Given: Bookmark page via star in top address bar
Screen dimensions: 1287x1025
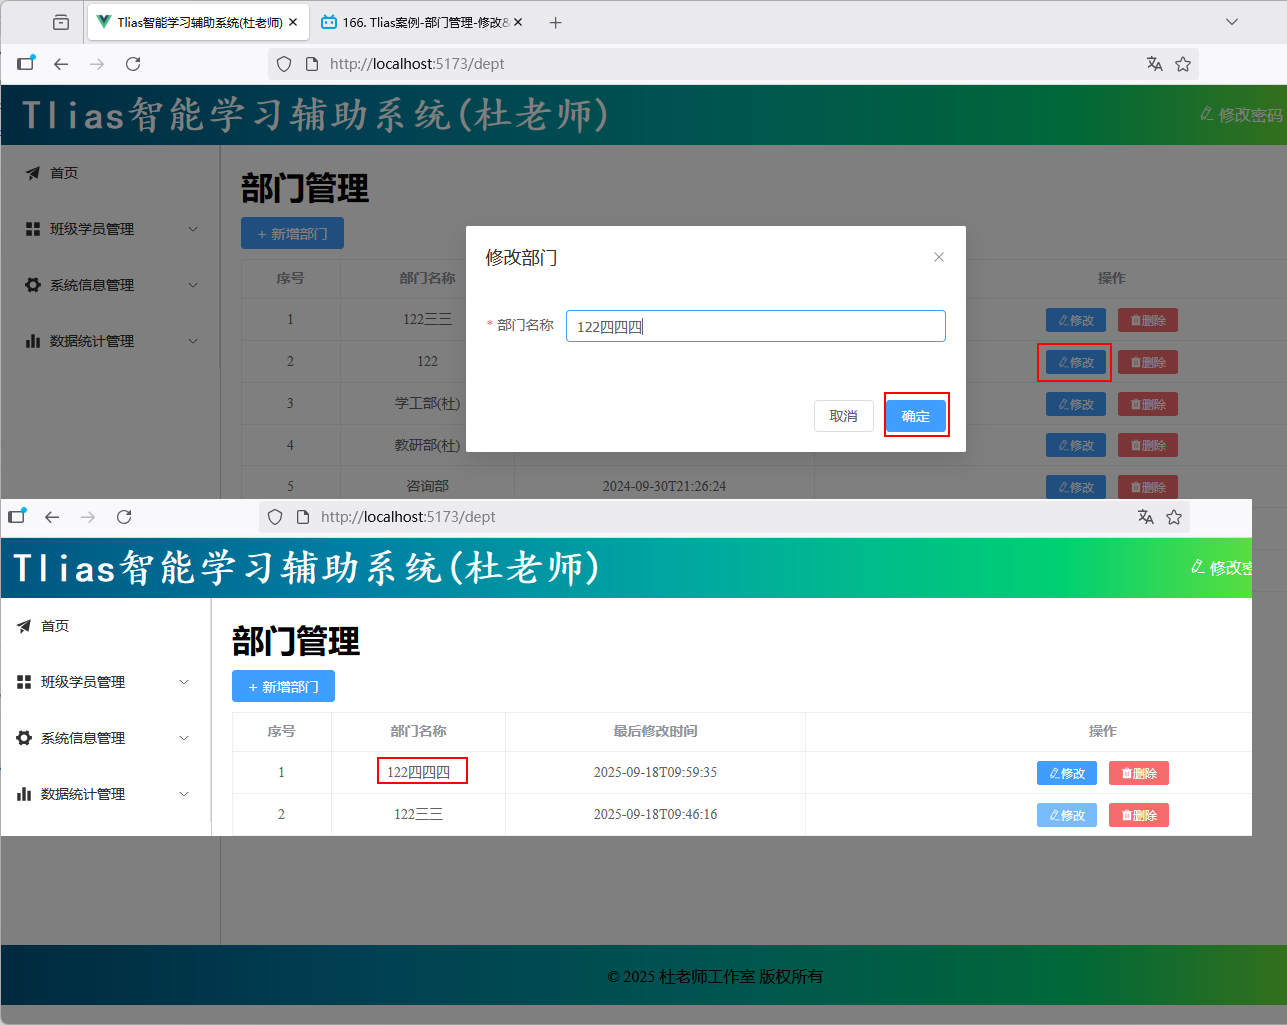Looking at the screenshot, I should point(1183,64).
